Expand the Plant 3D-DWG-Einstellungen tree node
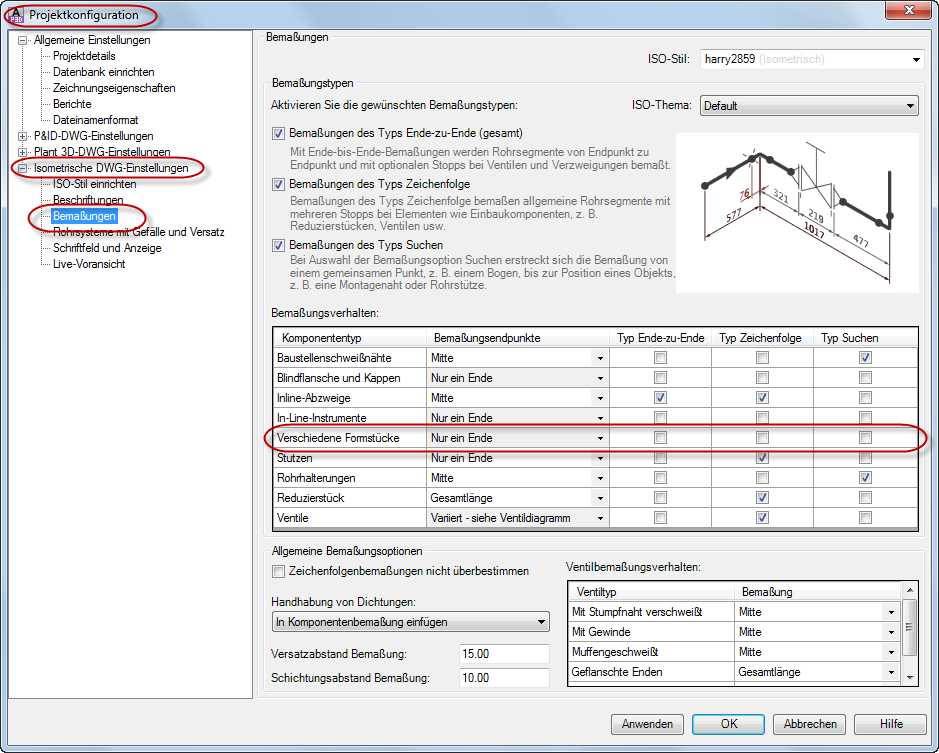This screenshot has height=753, width=939. [23, 152]
